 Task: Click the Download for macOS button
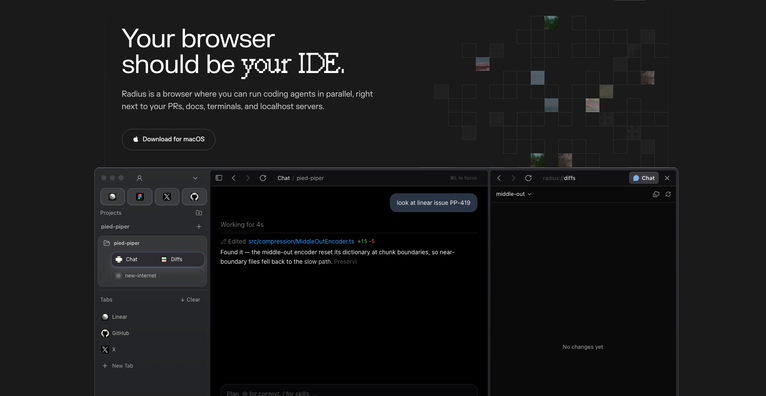coord(169,139)
